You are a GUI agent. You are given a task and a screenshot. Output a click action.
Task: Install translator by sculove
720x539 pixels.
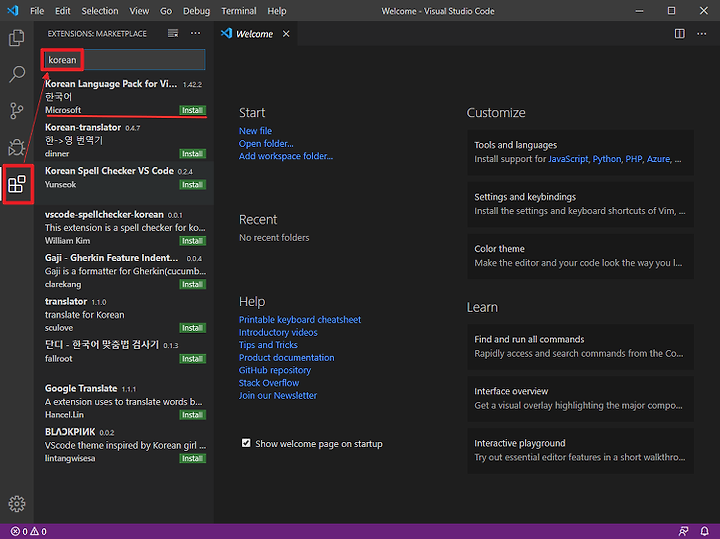(192, 328)
